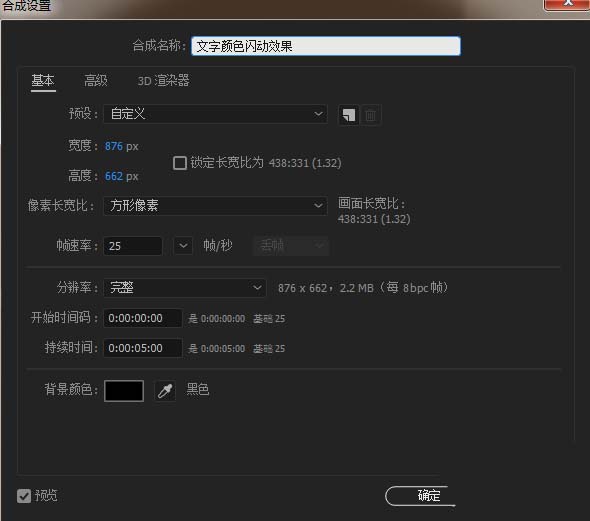Close the composition settings dialog
590x521 pixels.
click(x=567, y=4)
